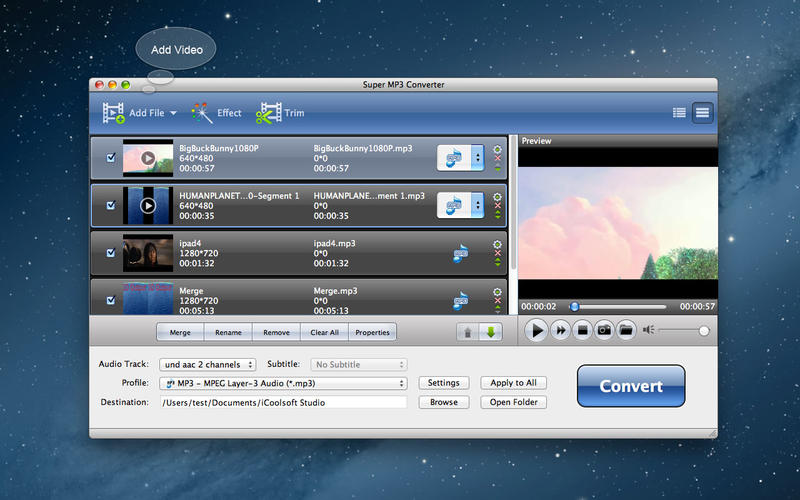This screenshot has width=800, height=500.
Task: Click the Destination path text field
Action: (282, 402)
